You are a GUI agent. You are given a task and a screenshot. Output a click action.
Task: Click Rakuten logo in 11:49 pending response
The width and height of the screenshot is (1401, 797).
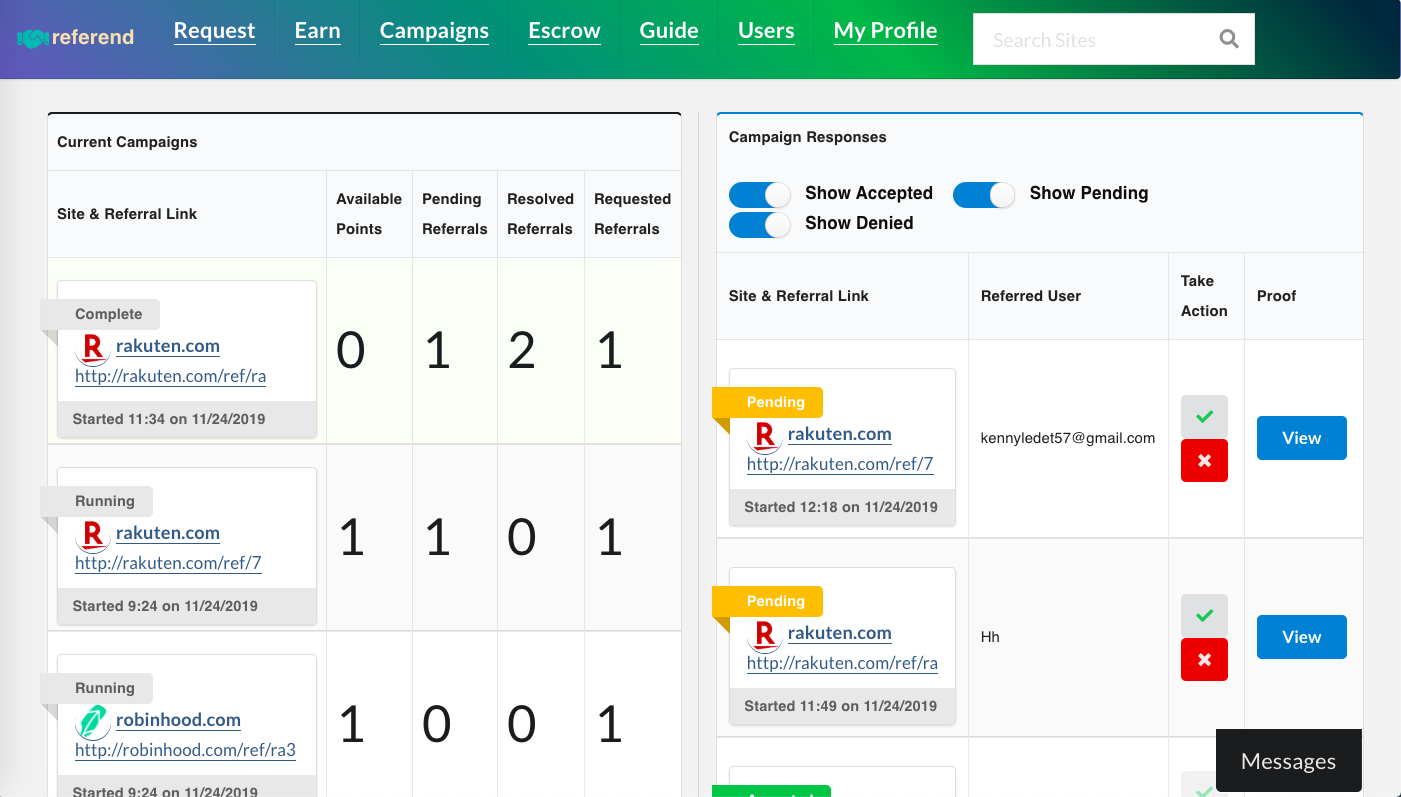[765, 635]
